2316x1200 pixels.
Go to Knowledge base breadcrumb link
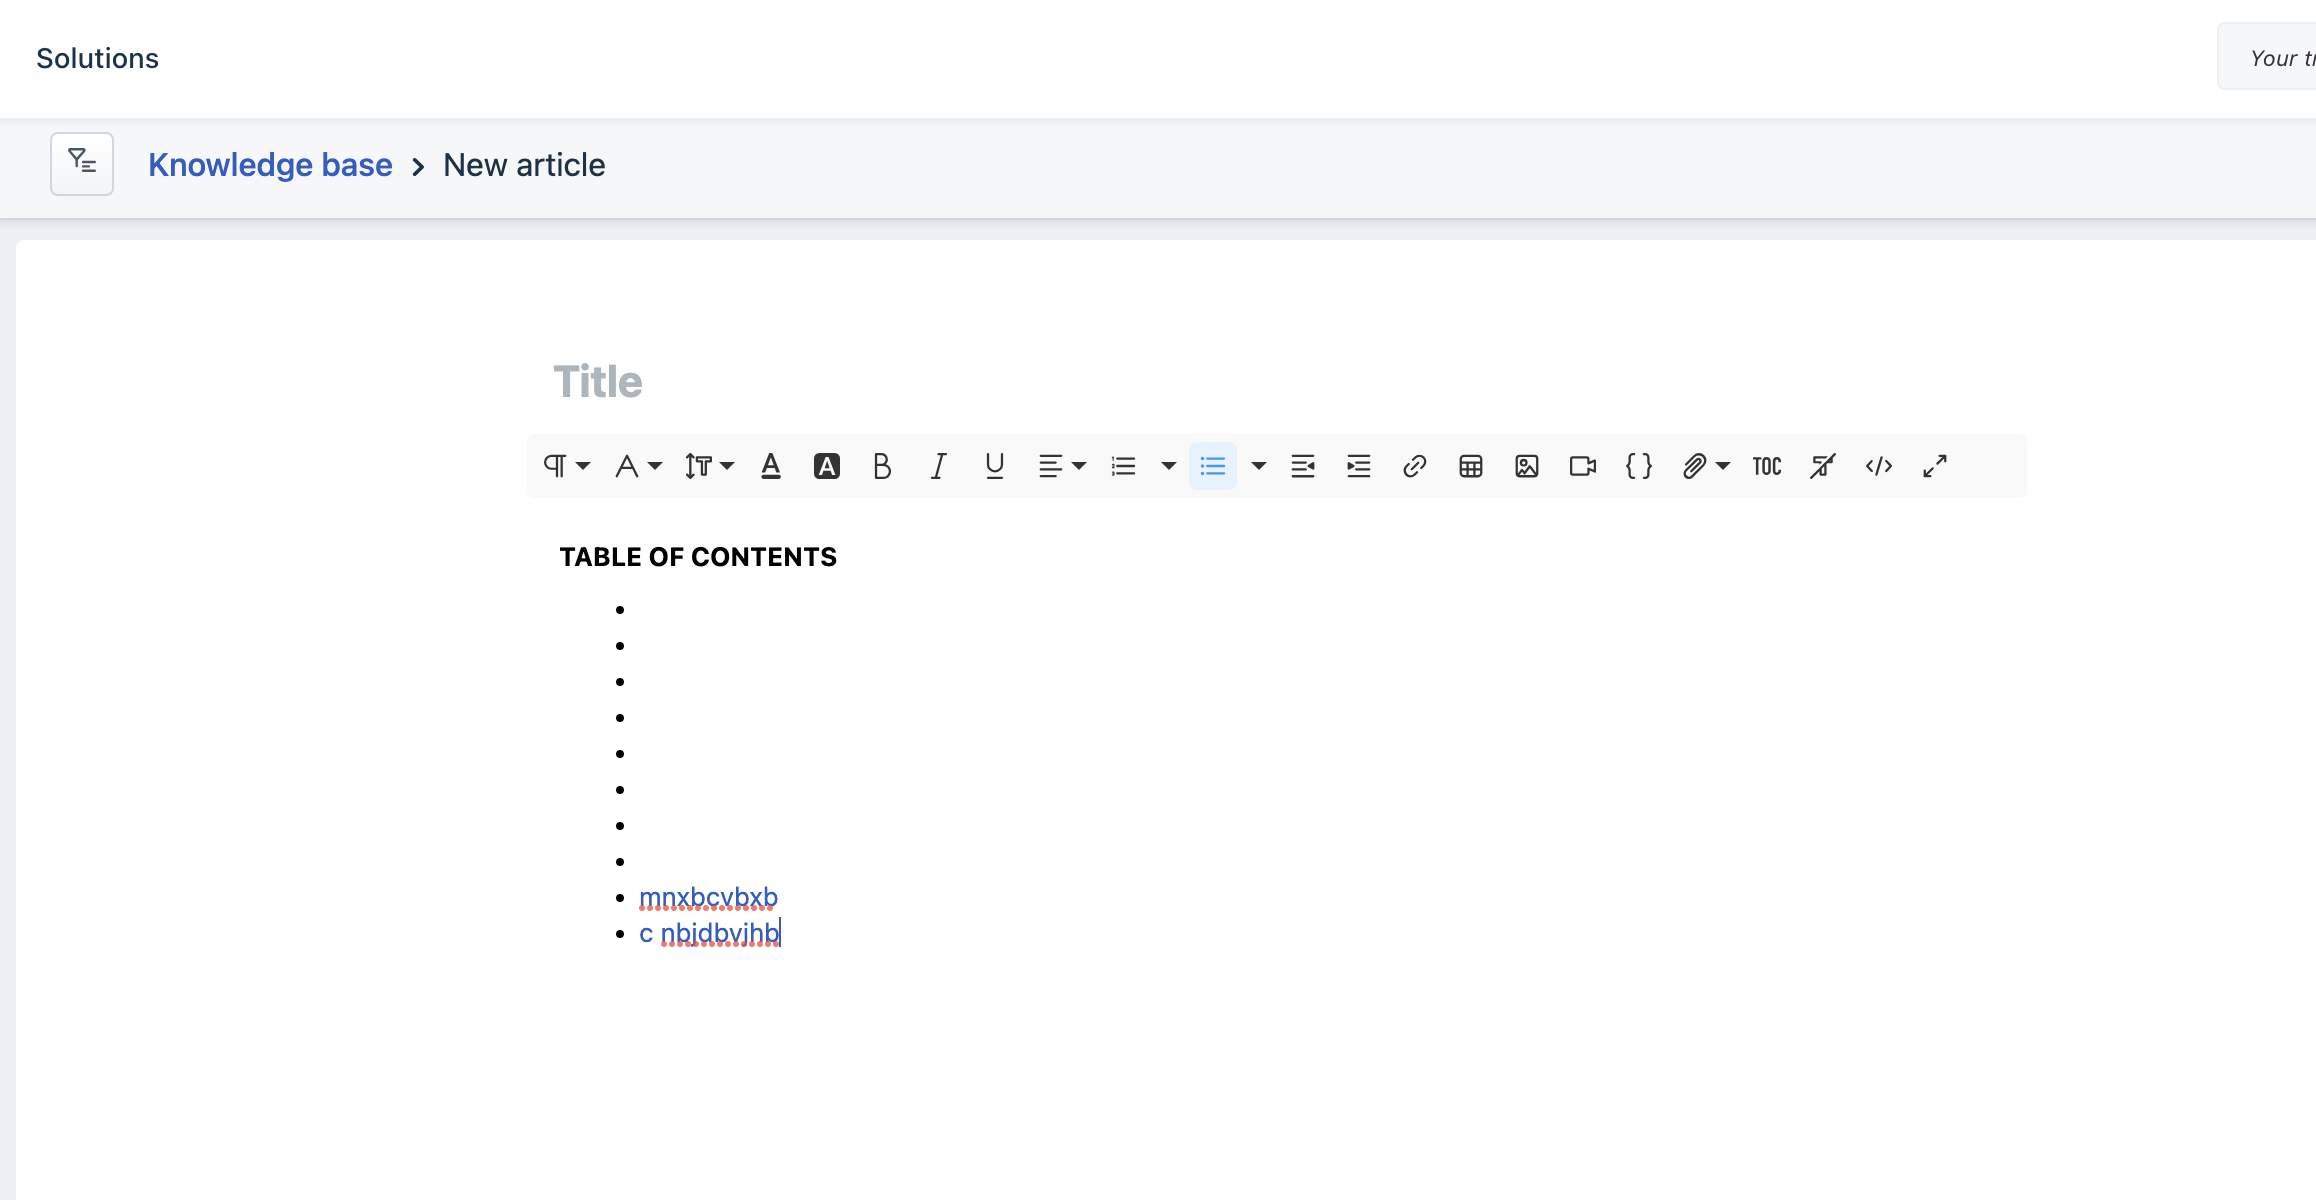tap(270, 165)
